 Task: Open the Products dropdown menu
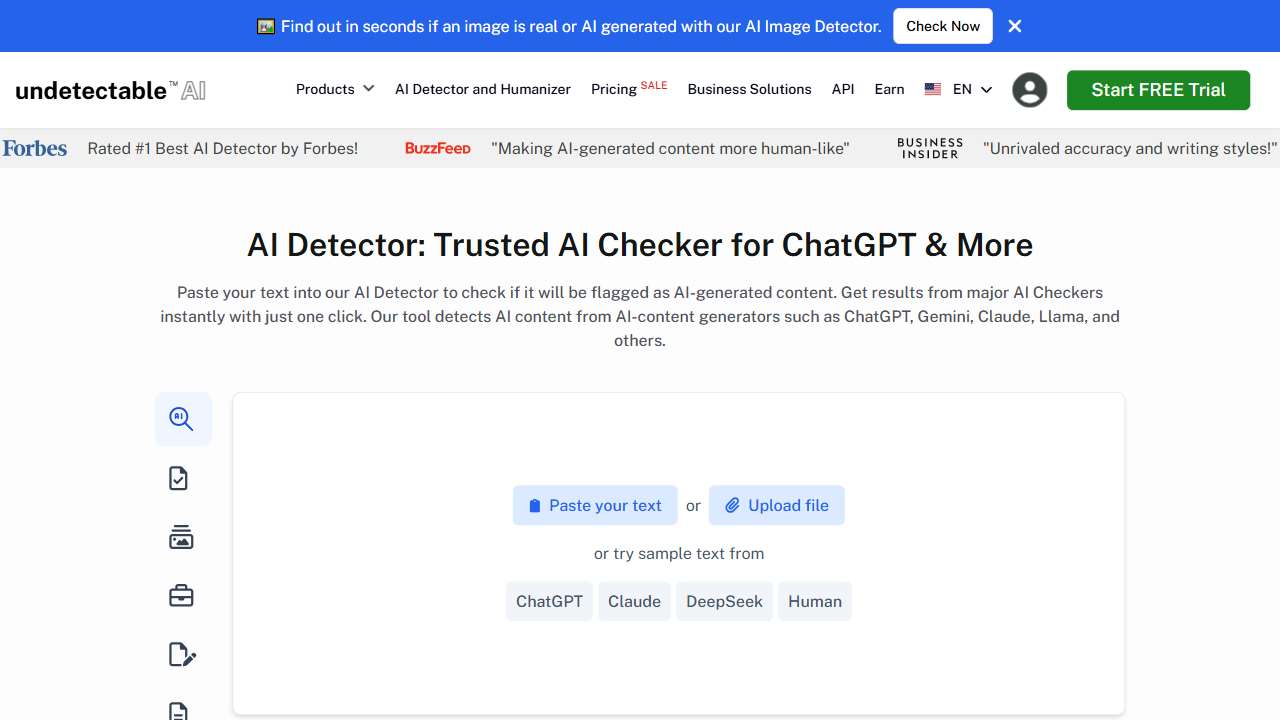tap(334, 89)
